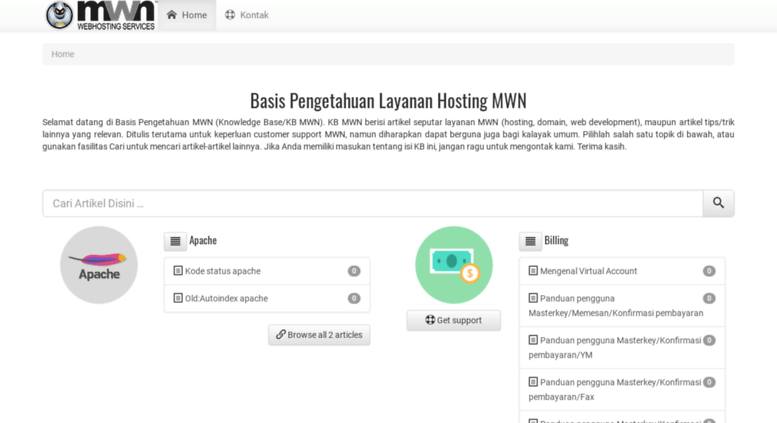The width and height of the screenshot is (777, 423).
Task: Open article Panduan pengguna Masterkey/Memesan/Konfirmasi pembayaran
Action: 615,306
